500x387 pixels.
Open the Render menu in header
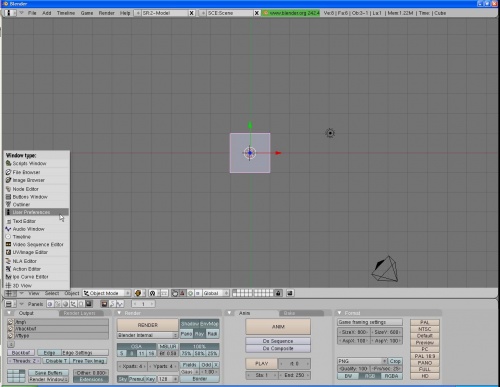(x=106, y=13)
